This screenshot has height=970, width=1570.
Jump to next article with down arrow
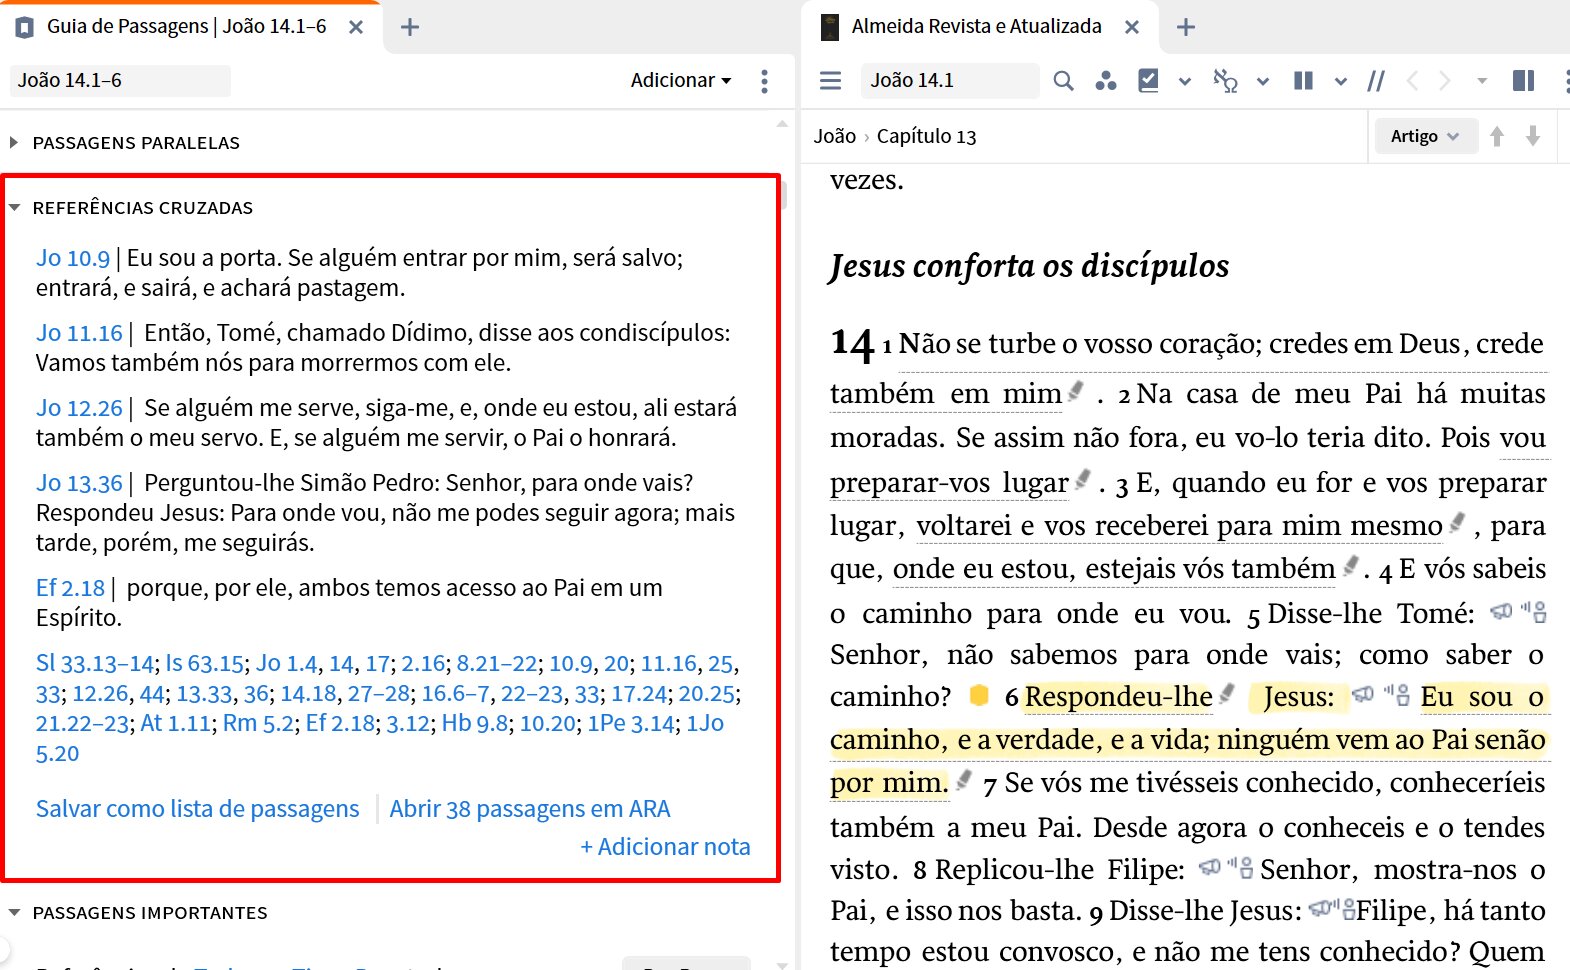point(1532,136)
